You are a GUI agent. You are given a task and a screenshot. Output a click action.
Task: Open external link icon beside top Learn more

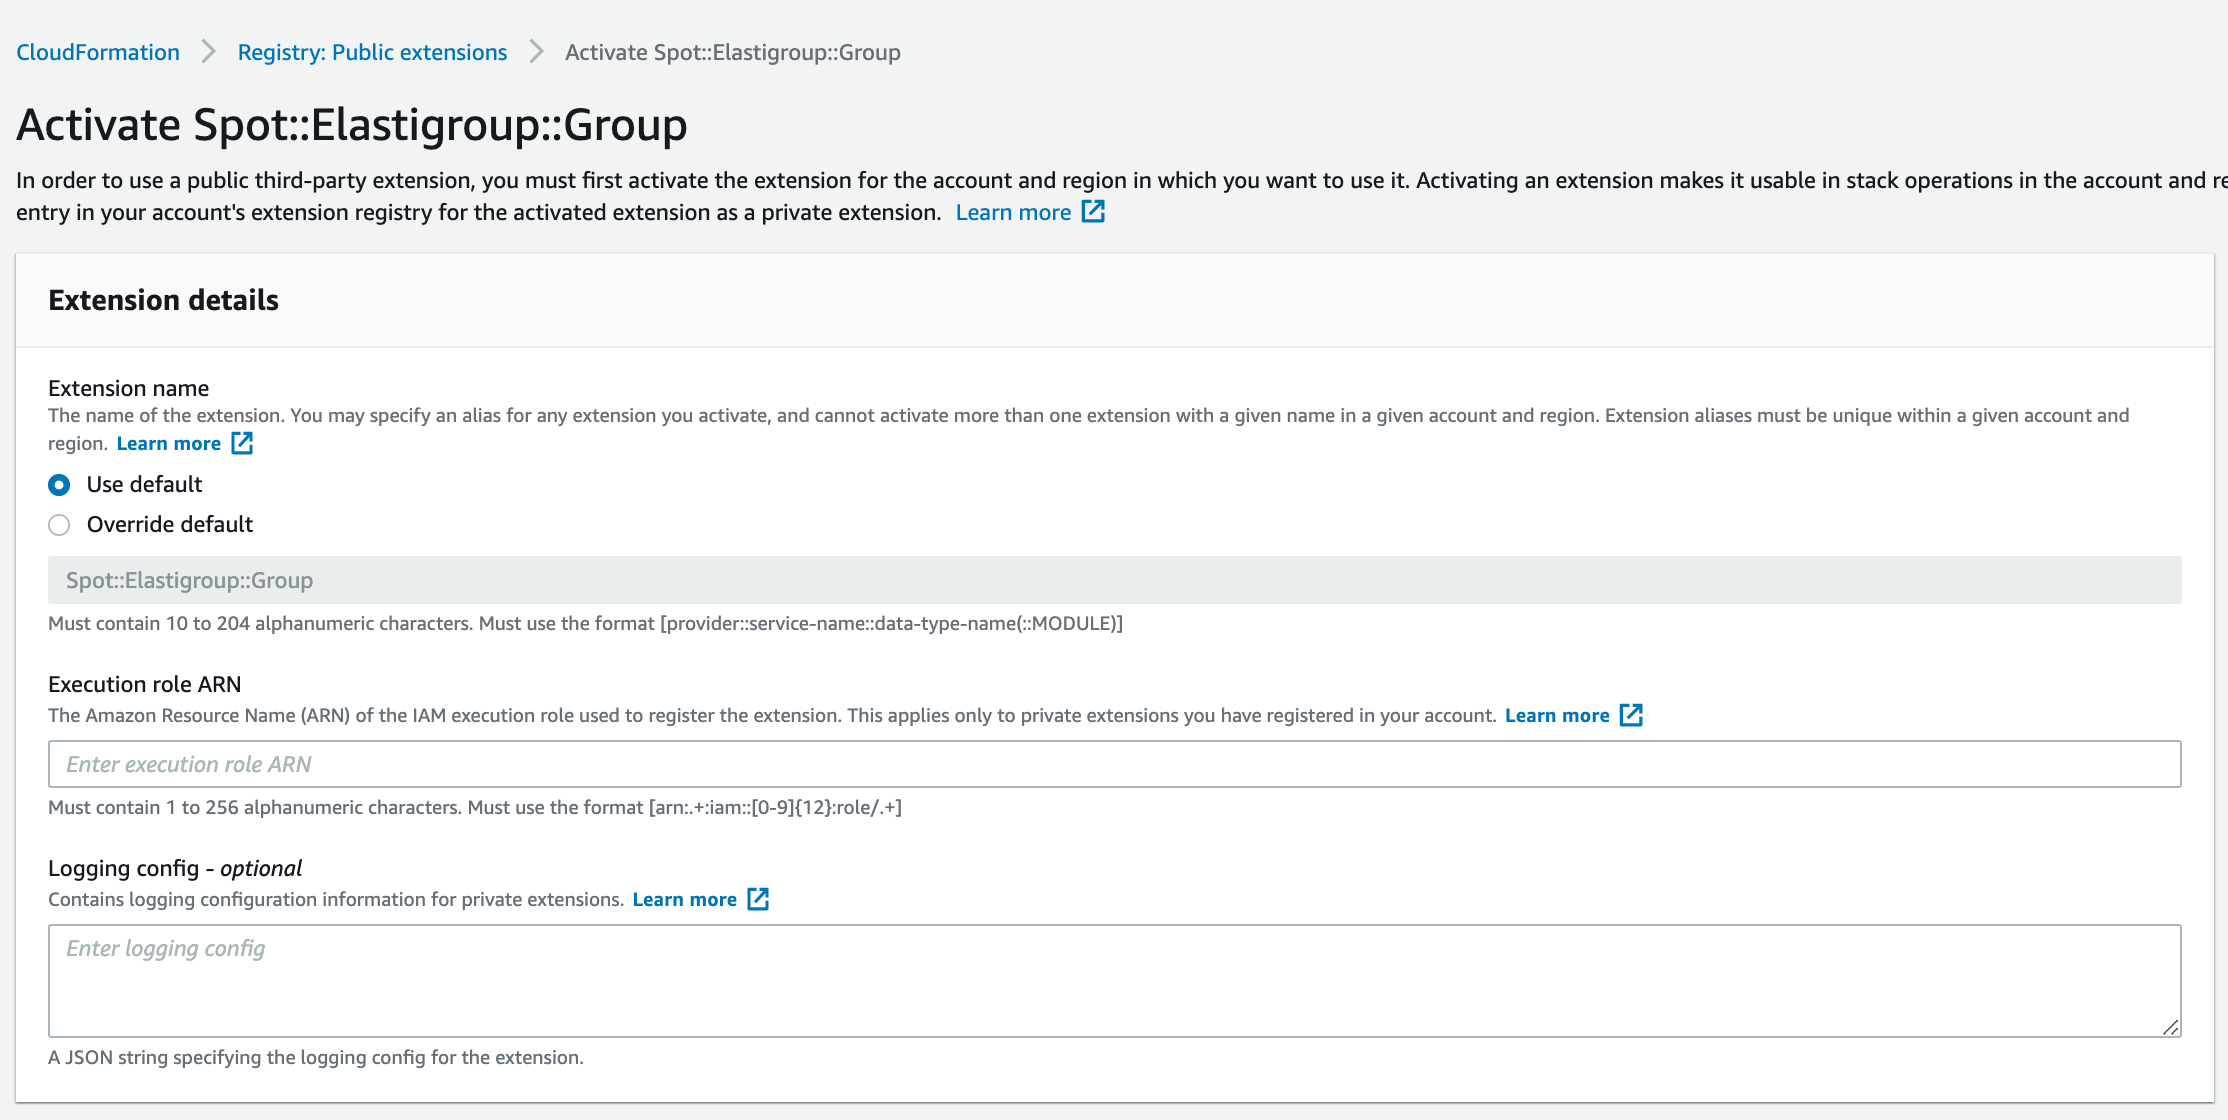[1093, 212]
